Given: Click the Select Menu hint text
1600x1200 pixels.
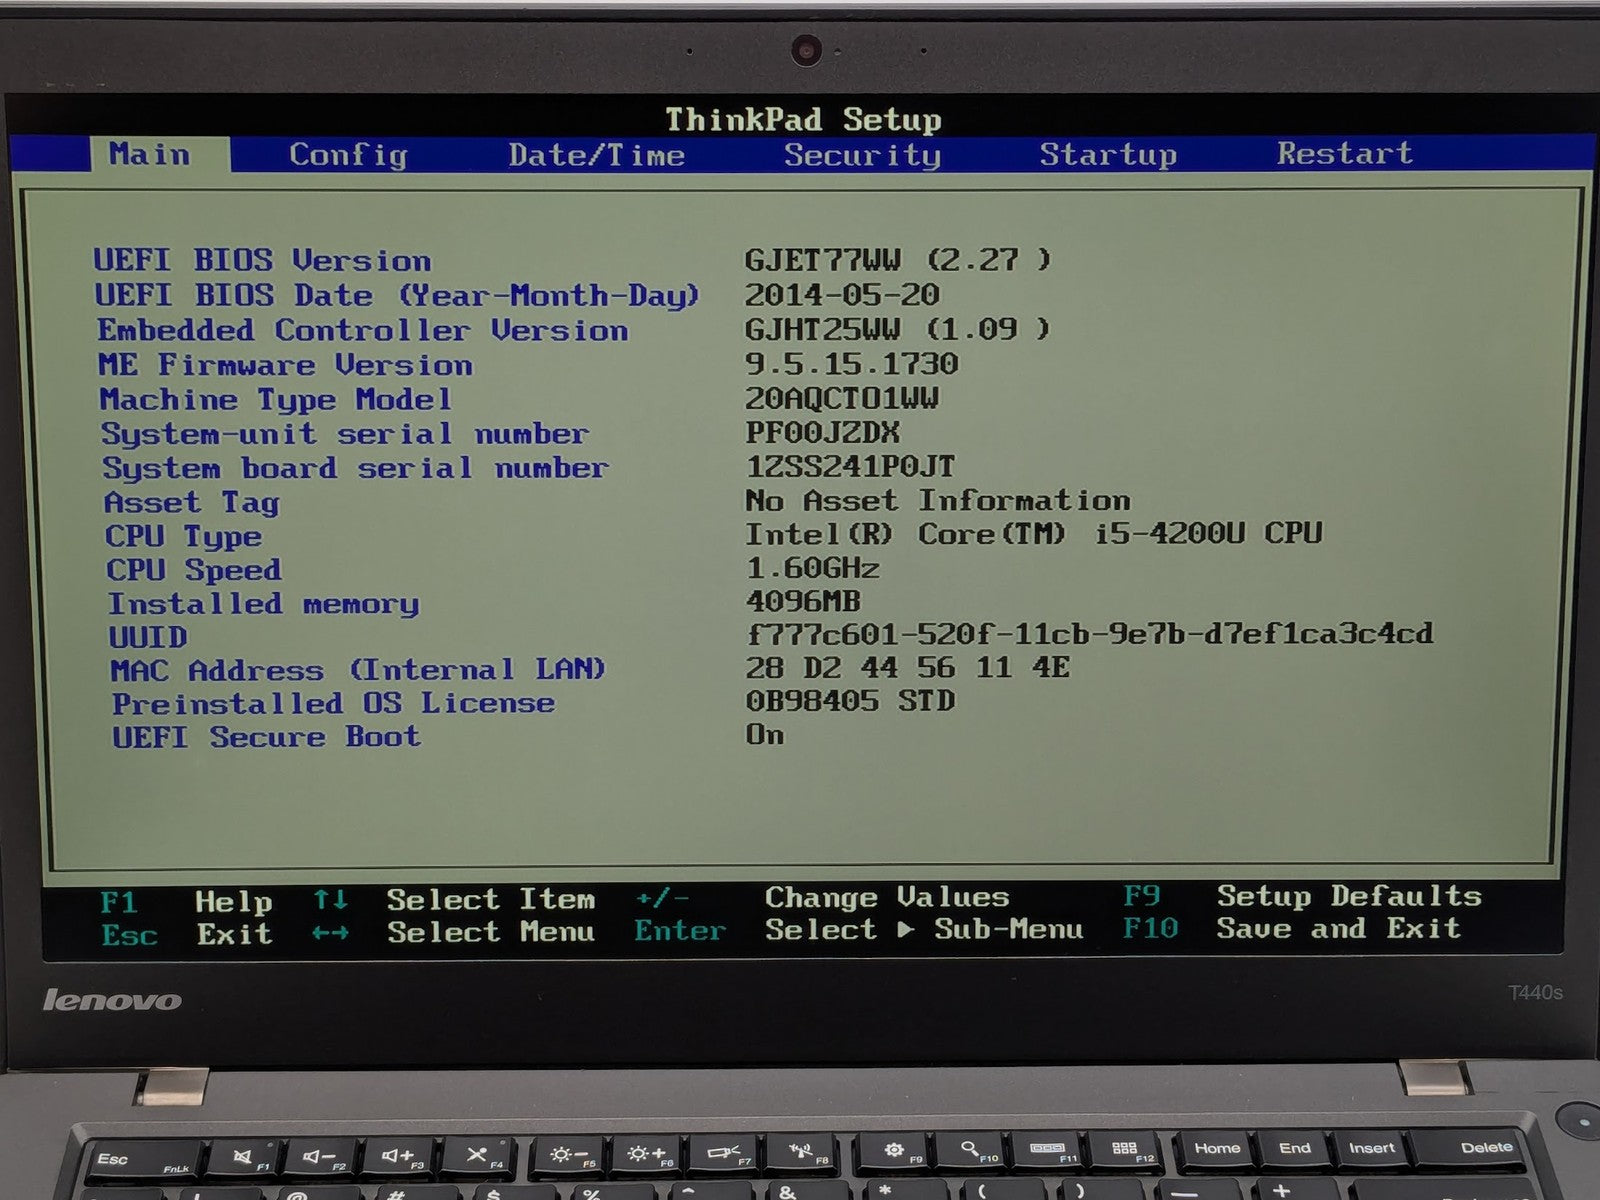Looking at the screenshot, I should (491, 932).
